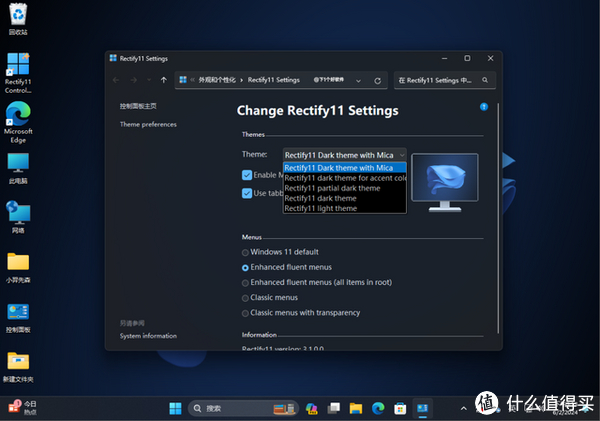Open the Recycle Bin desktop icon
Viewport: 600px width, 421px height.
point(18,19)
